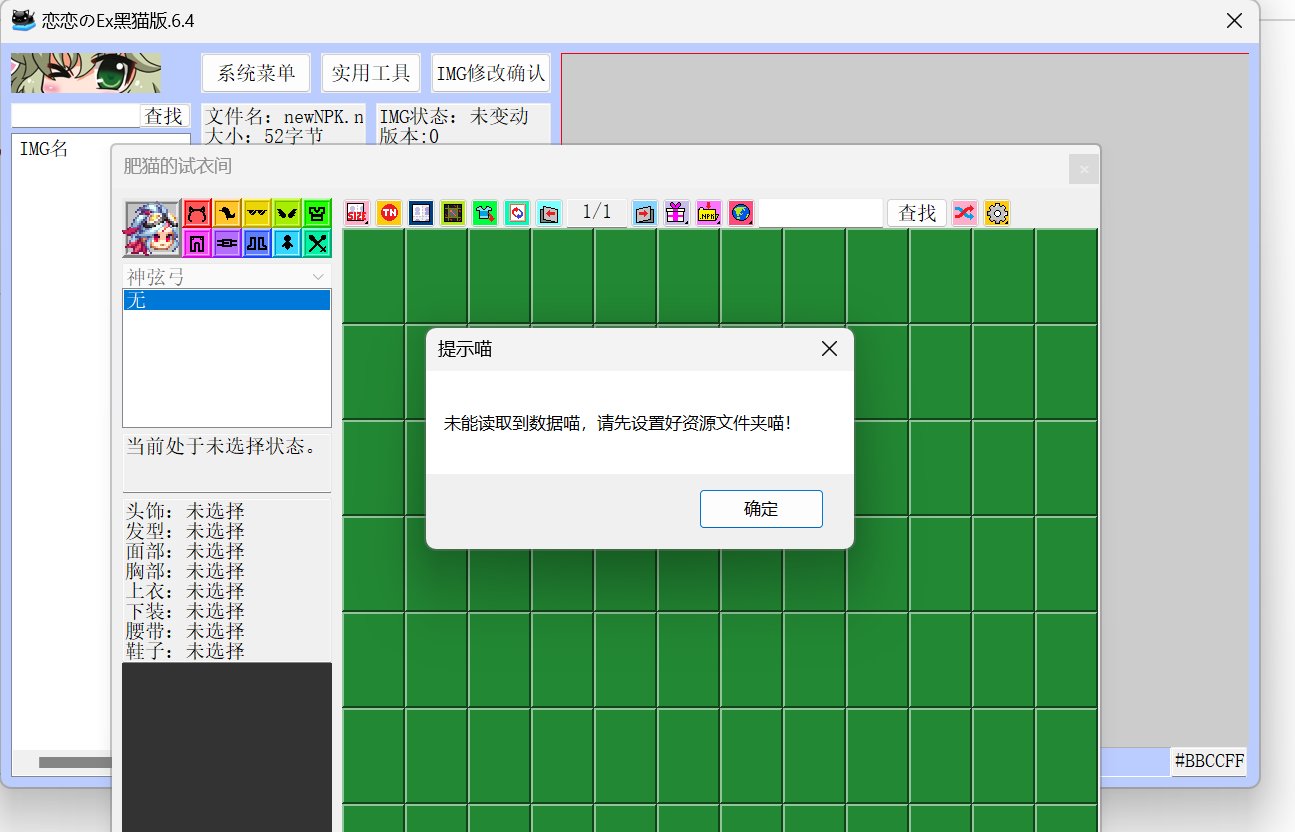Select the green shirt top category icon
The image size is (1295, 832).
tap(317, 213)
